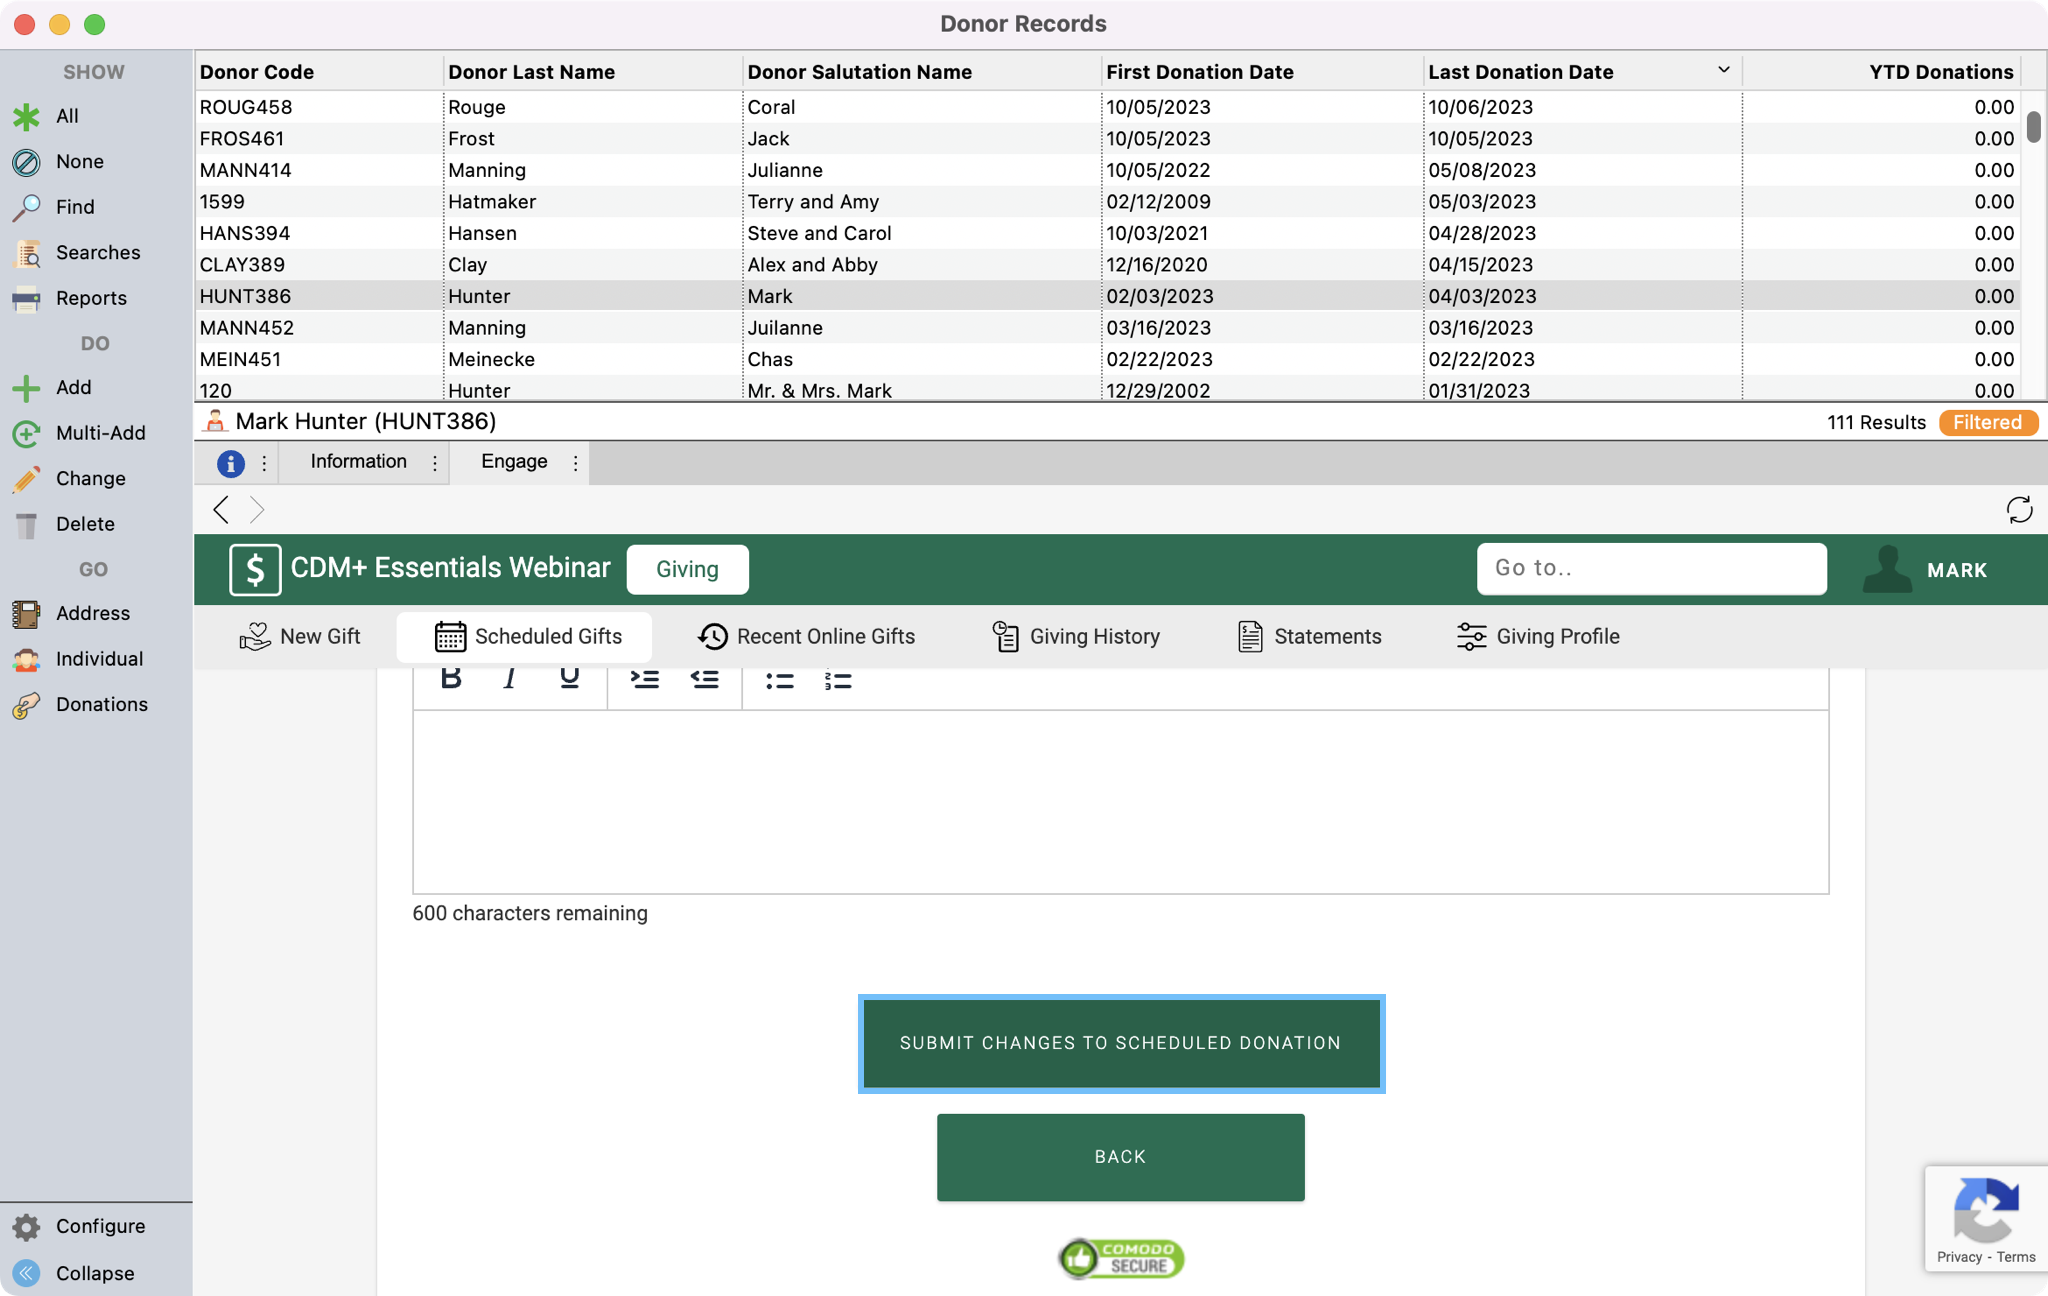
Task: Open saved Searches in the sidebar
Action: 97,253
